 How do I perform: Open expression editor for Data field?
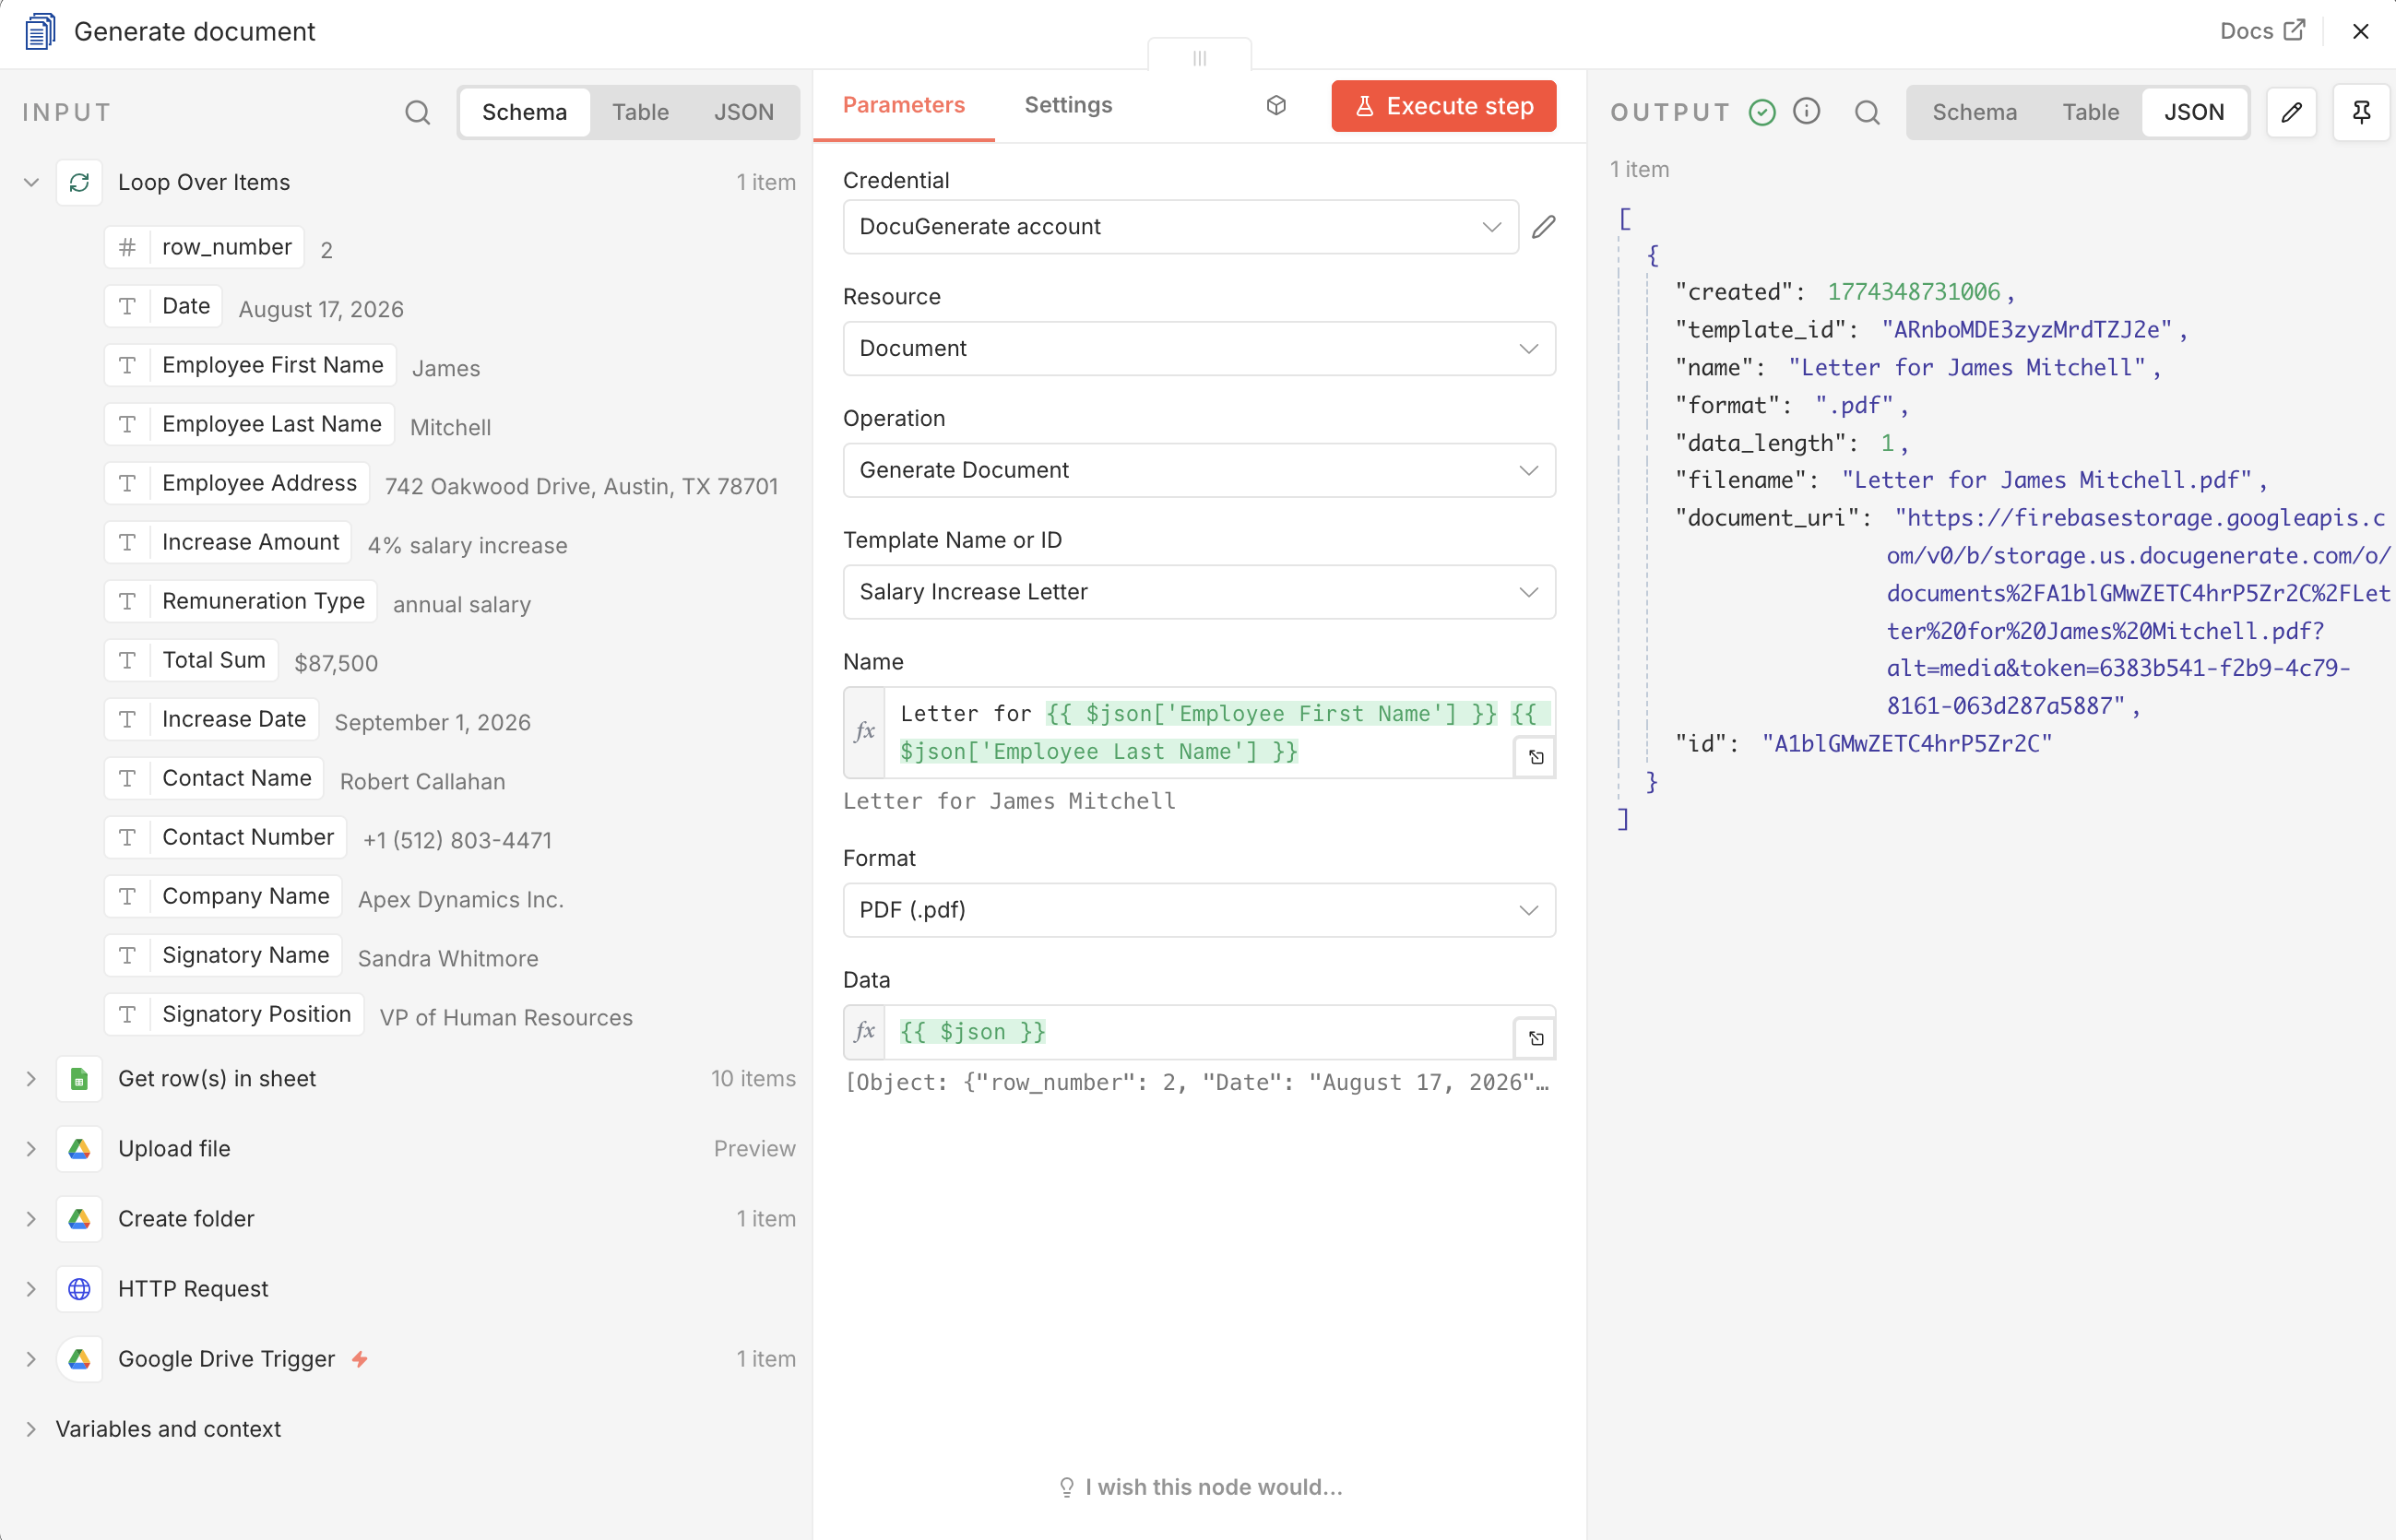tap(1535, 1038)
